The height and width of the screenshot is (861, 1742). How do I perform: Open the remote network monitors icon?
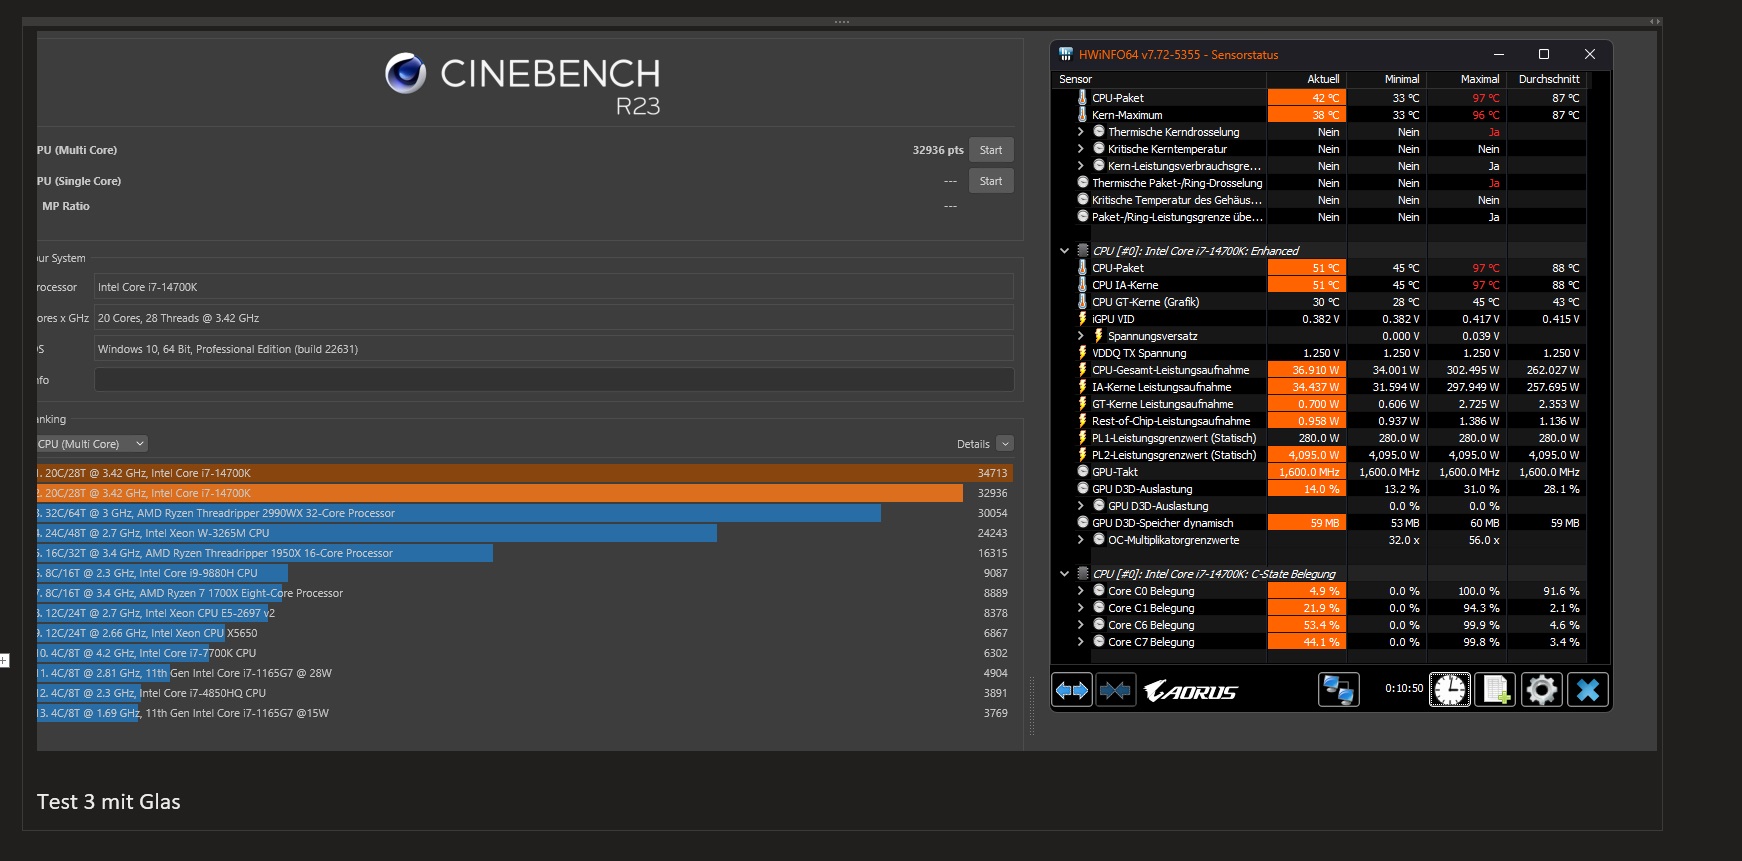1338,690
